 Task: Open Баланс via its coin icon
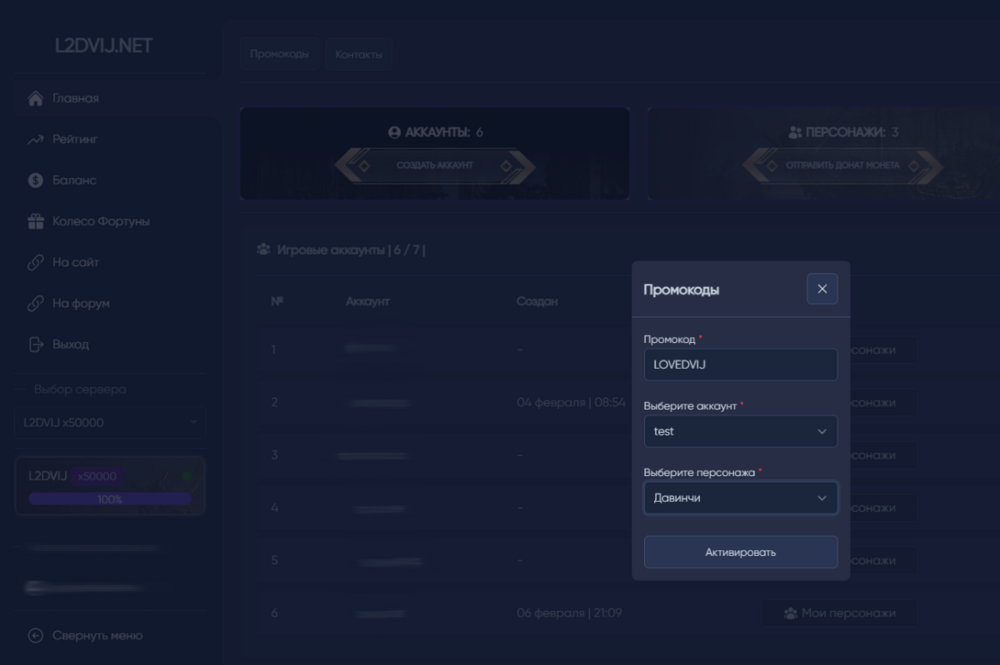pyautogui.click(x=35, y=181)
